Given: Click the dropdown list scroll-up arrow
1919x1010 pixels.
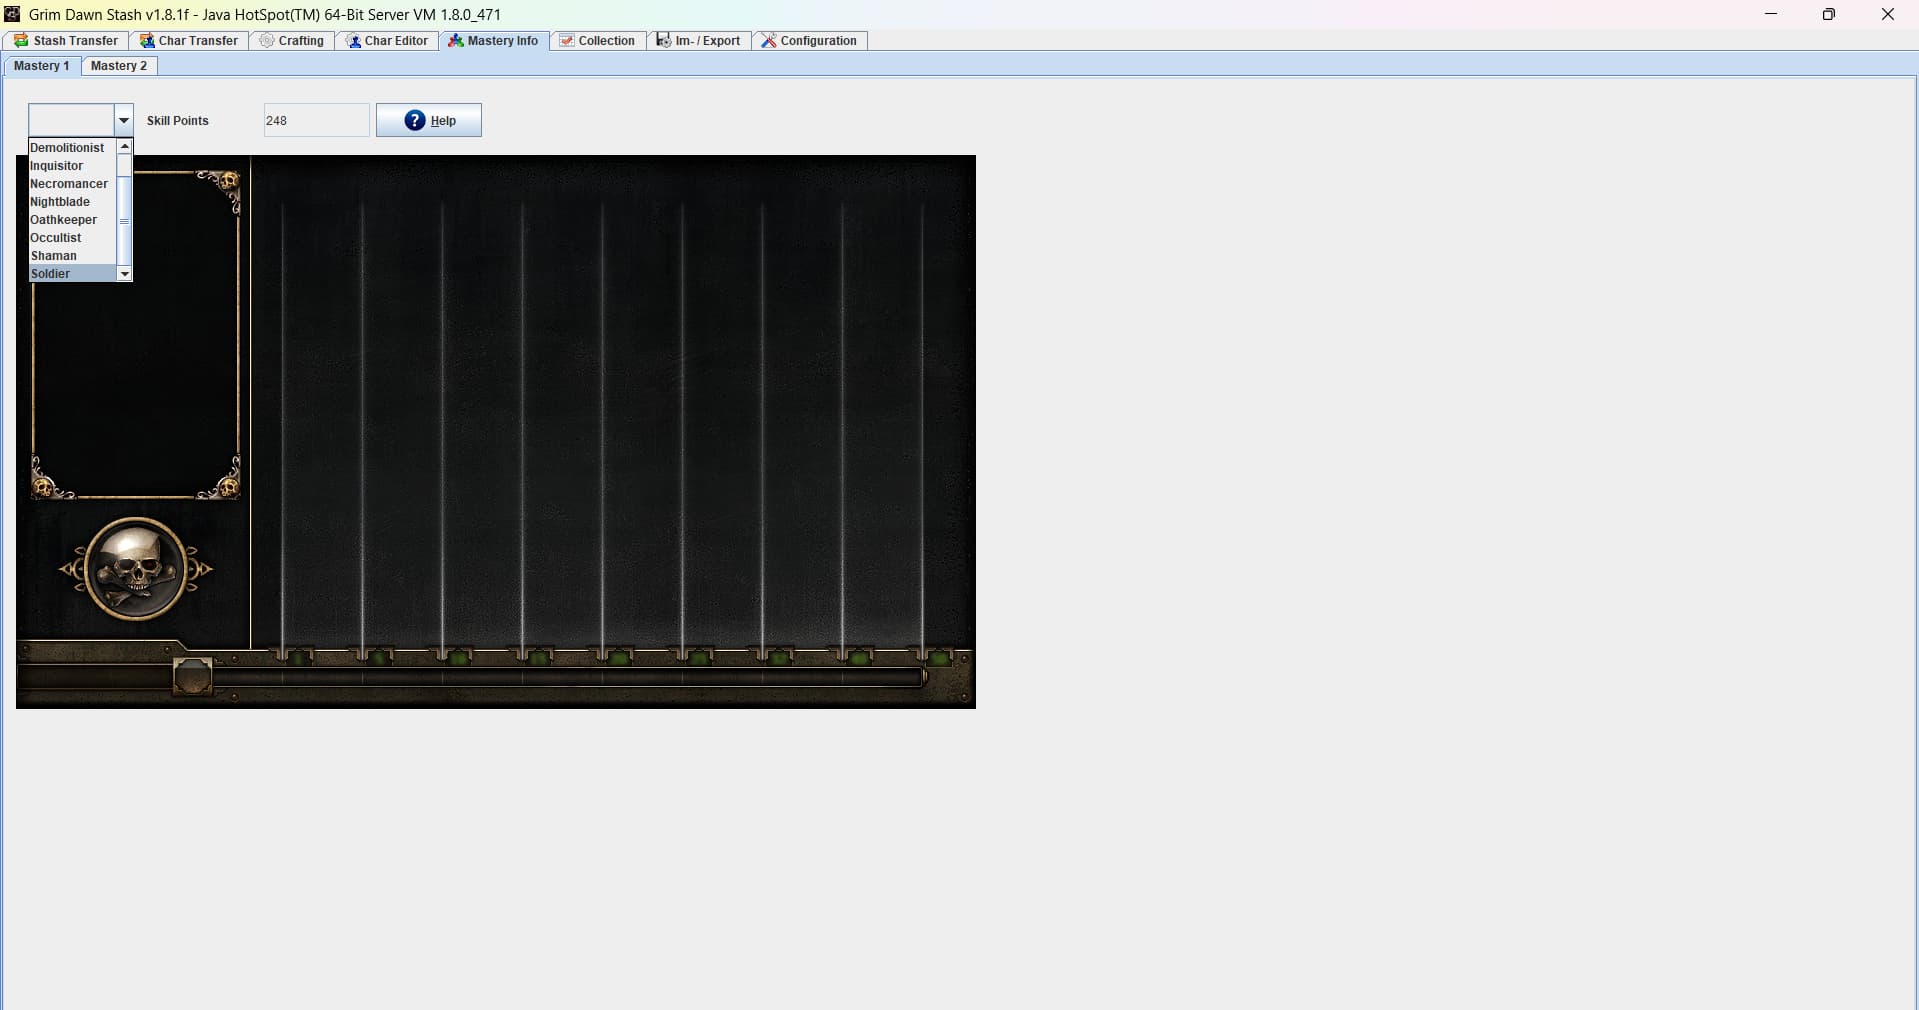Looking at the screenshot, I should pos(125,147).
